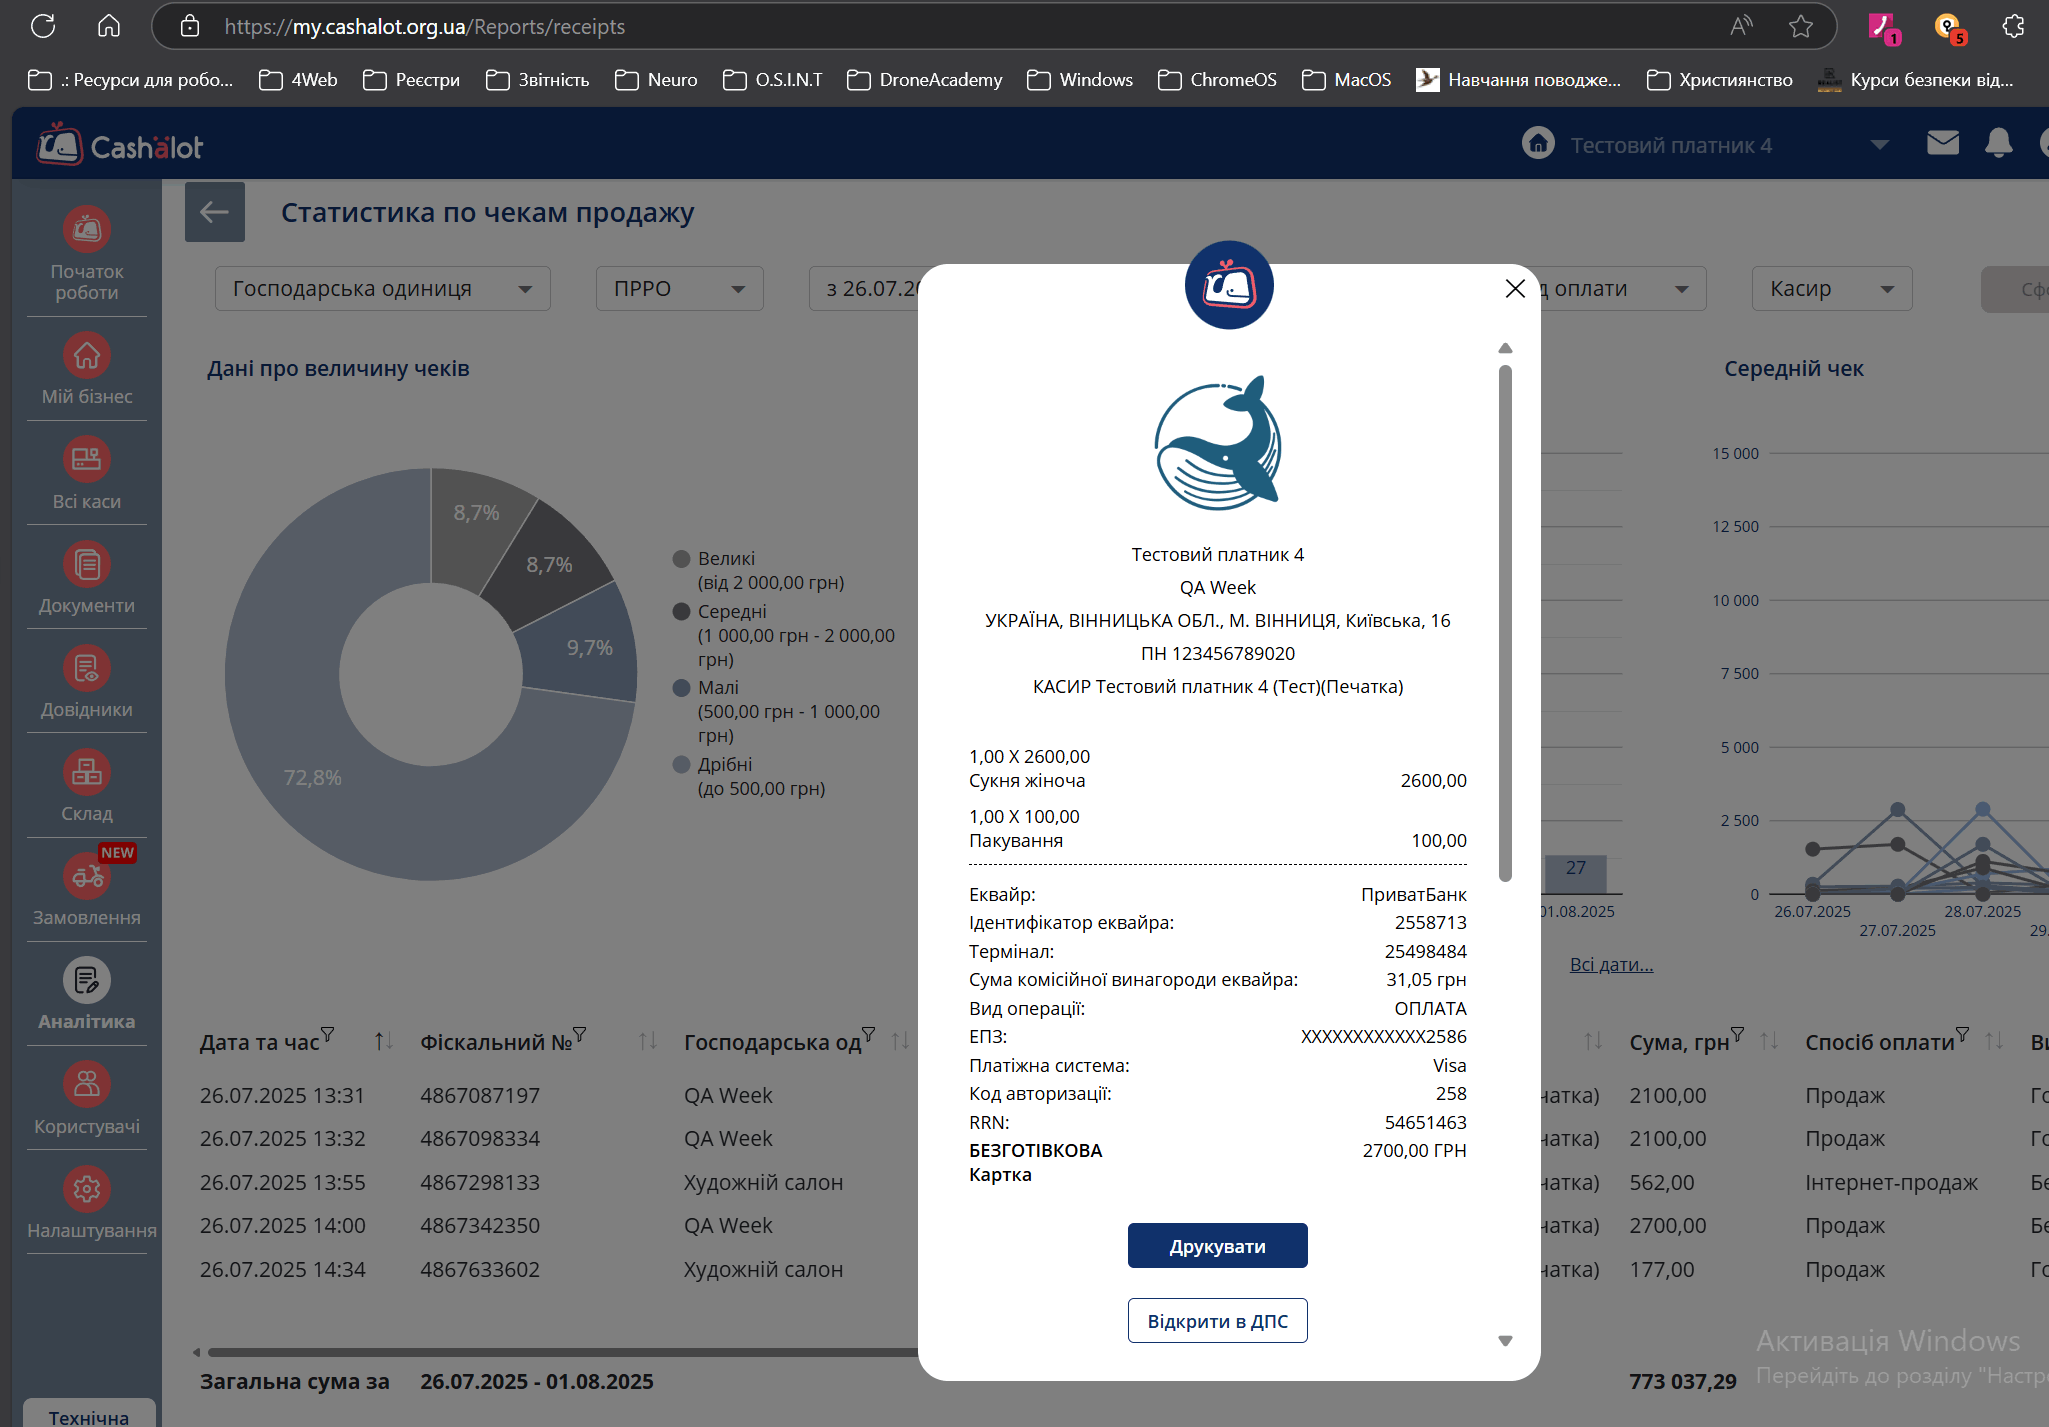Expand the Касир dropdown
Image resolution: width=2049 pixels, height=1427 pixels.
pyautogui.click(x=1831, y=289)
